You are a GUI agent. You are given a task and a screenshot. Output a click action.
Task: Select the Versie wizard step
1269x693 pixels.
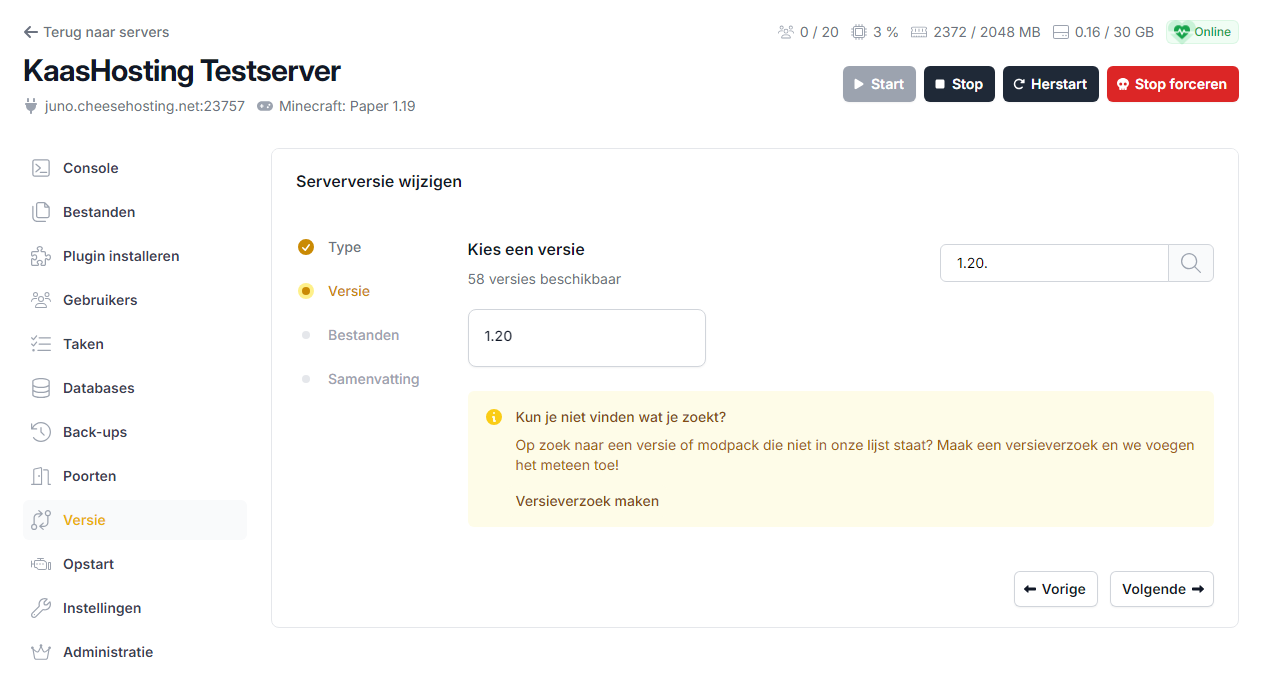tap(348, 291)
